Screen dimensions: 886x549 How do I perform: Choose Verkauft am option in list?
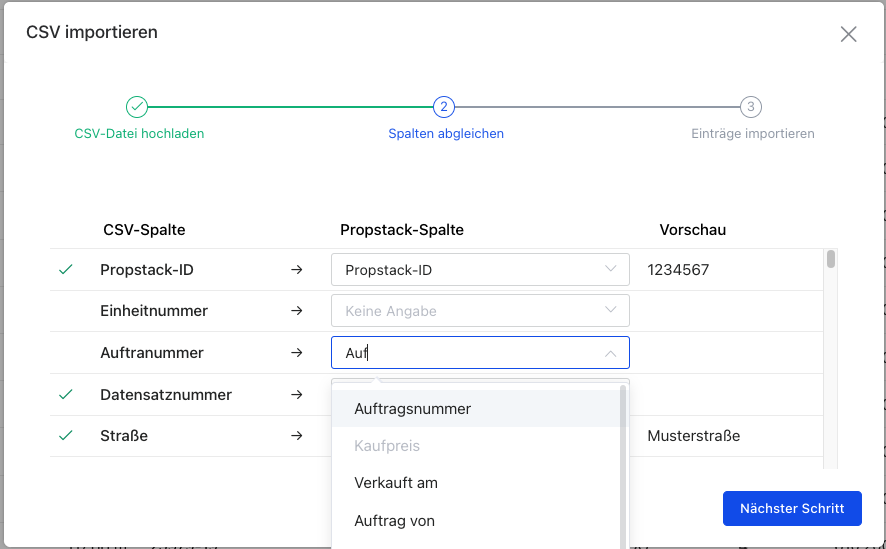(396, 483)
